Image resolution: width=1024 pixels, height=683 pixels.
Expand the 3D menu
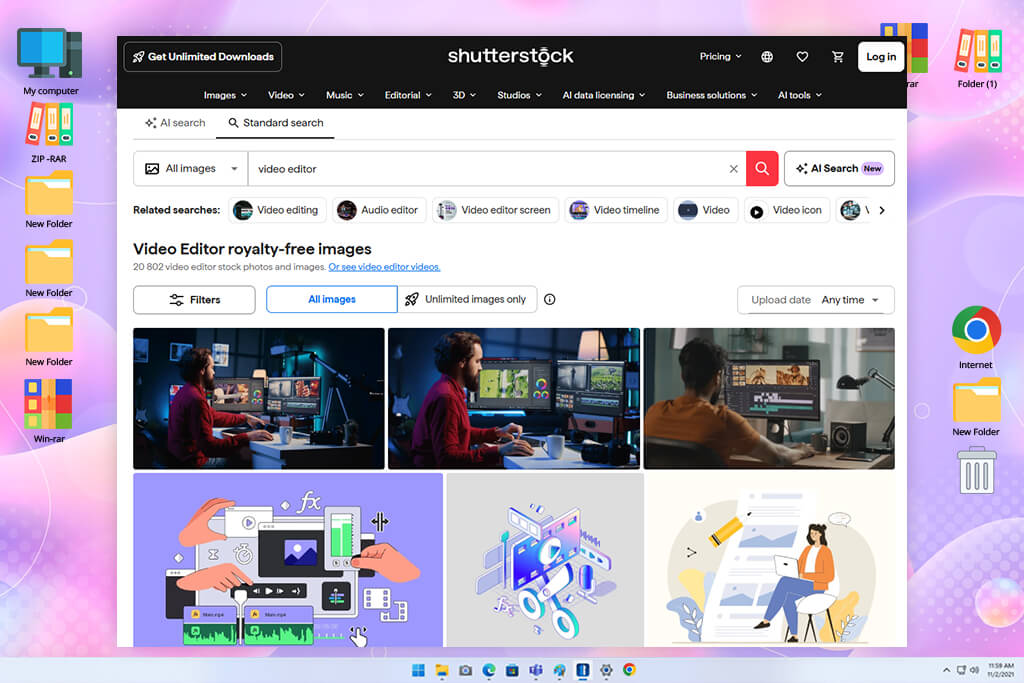(x=464, y=95)
